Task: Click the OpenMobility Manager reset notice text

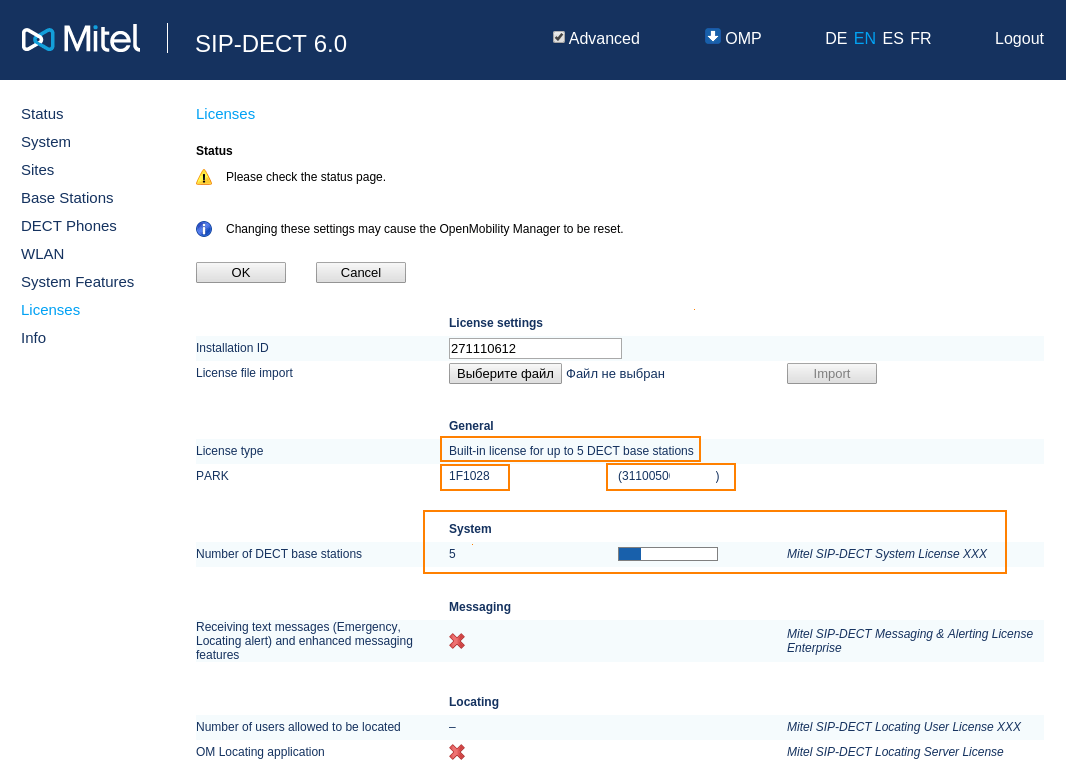Action: pos(424,229)
